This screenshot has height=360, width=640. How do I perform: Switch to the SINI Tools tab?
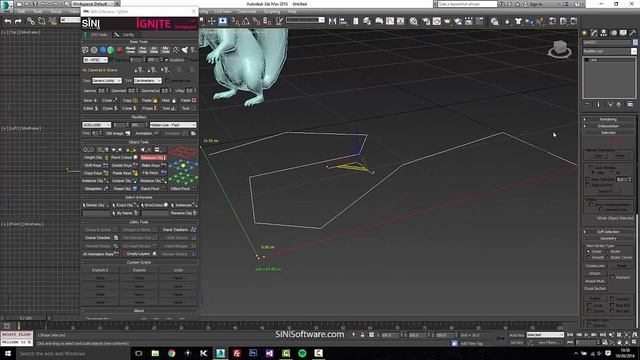pos(96,35)
